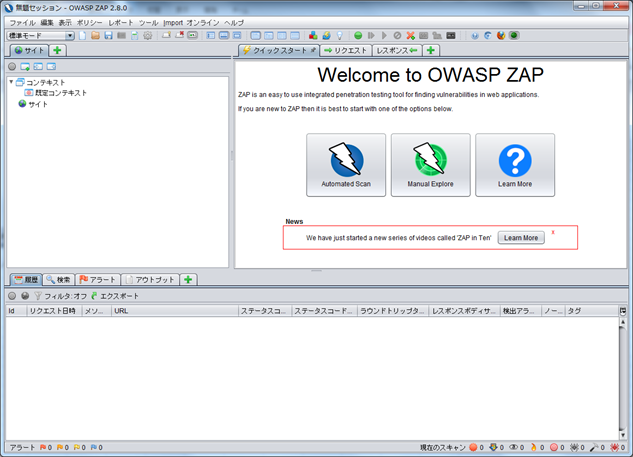
Task: Click the blue question mark help toolbar icon
Action: tap(475, 36)
